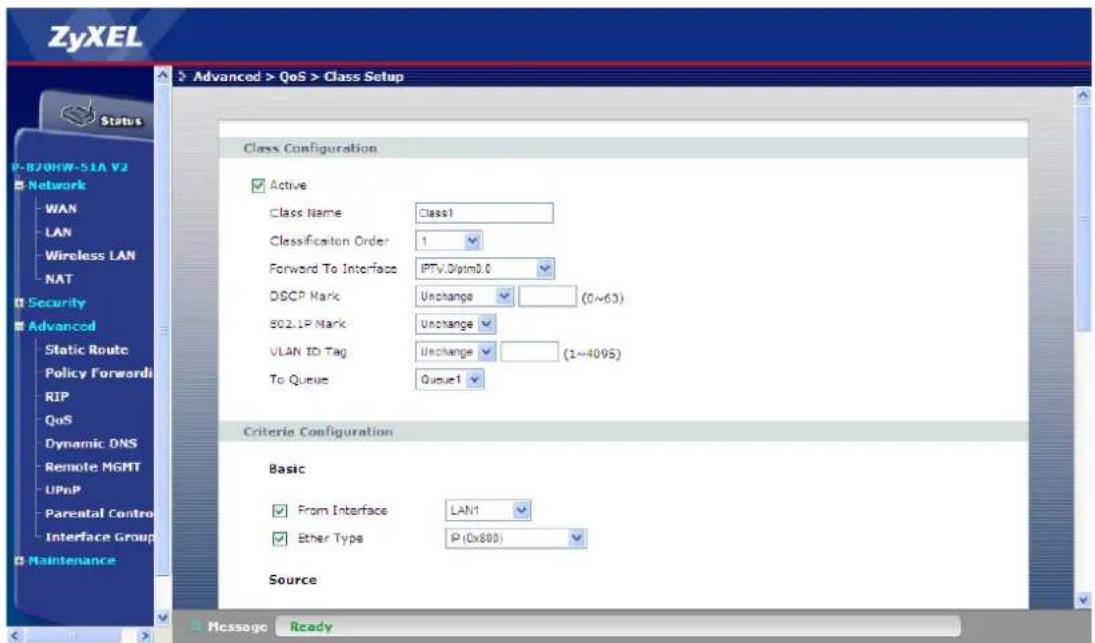Click the sidebar scrollbar down arrow
The image size is (1095, 643).
point(163,617)
